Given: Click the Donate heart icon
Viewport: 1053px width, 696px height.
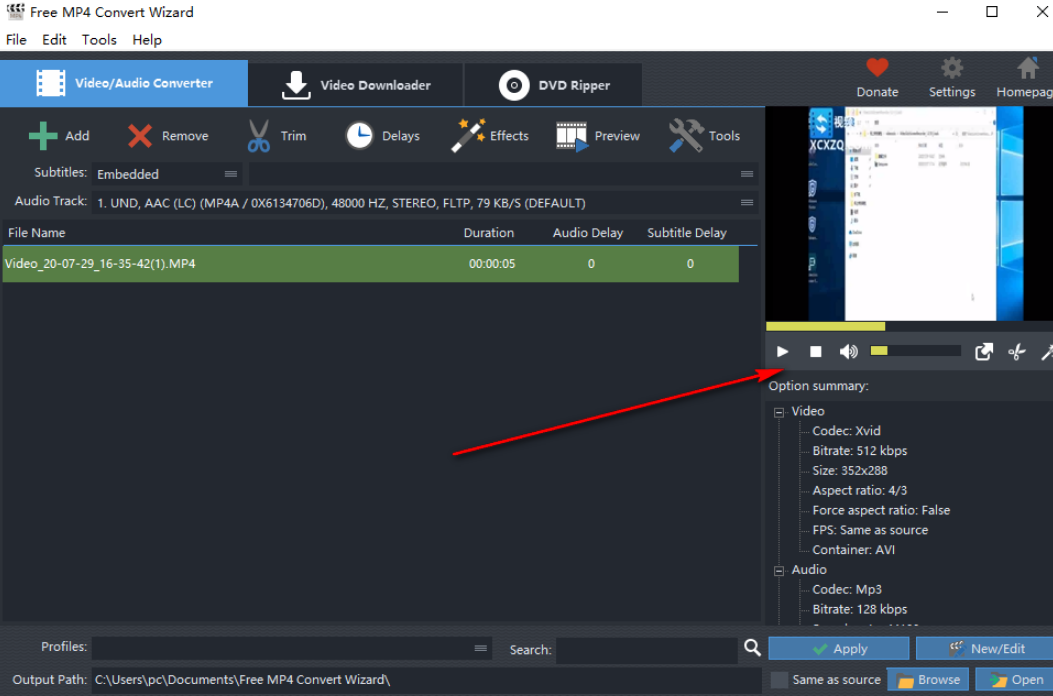Looking at the screenshot, I should point(877,67).
